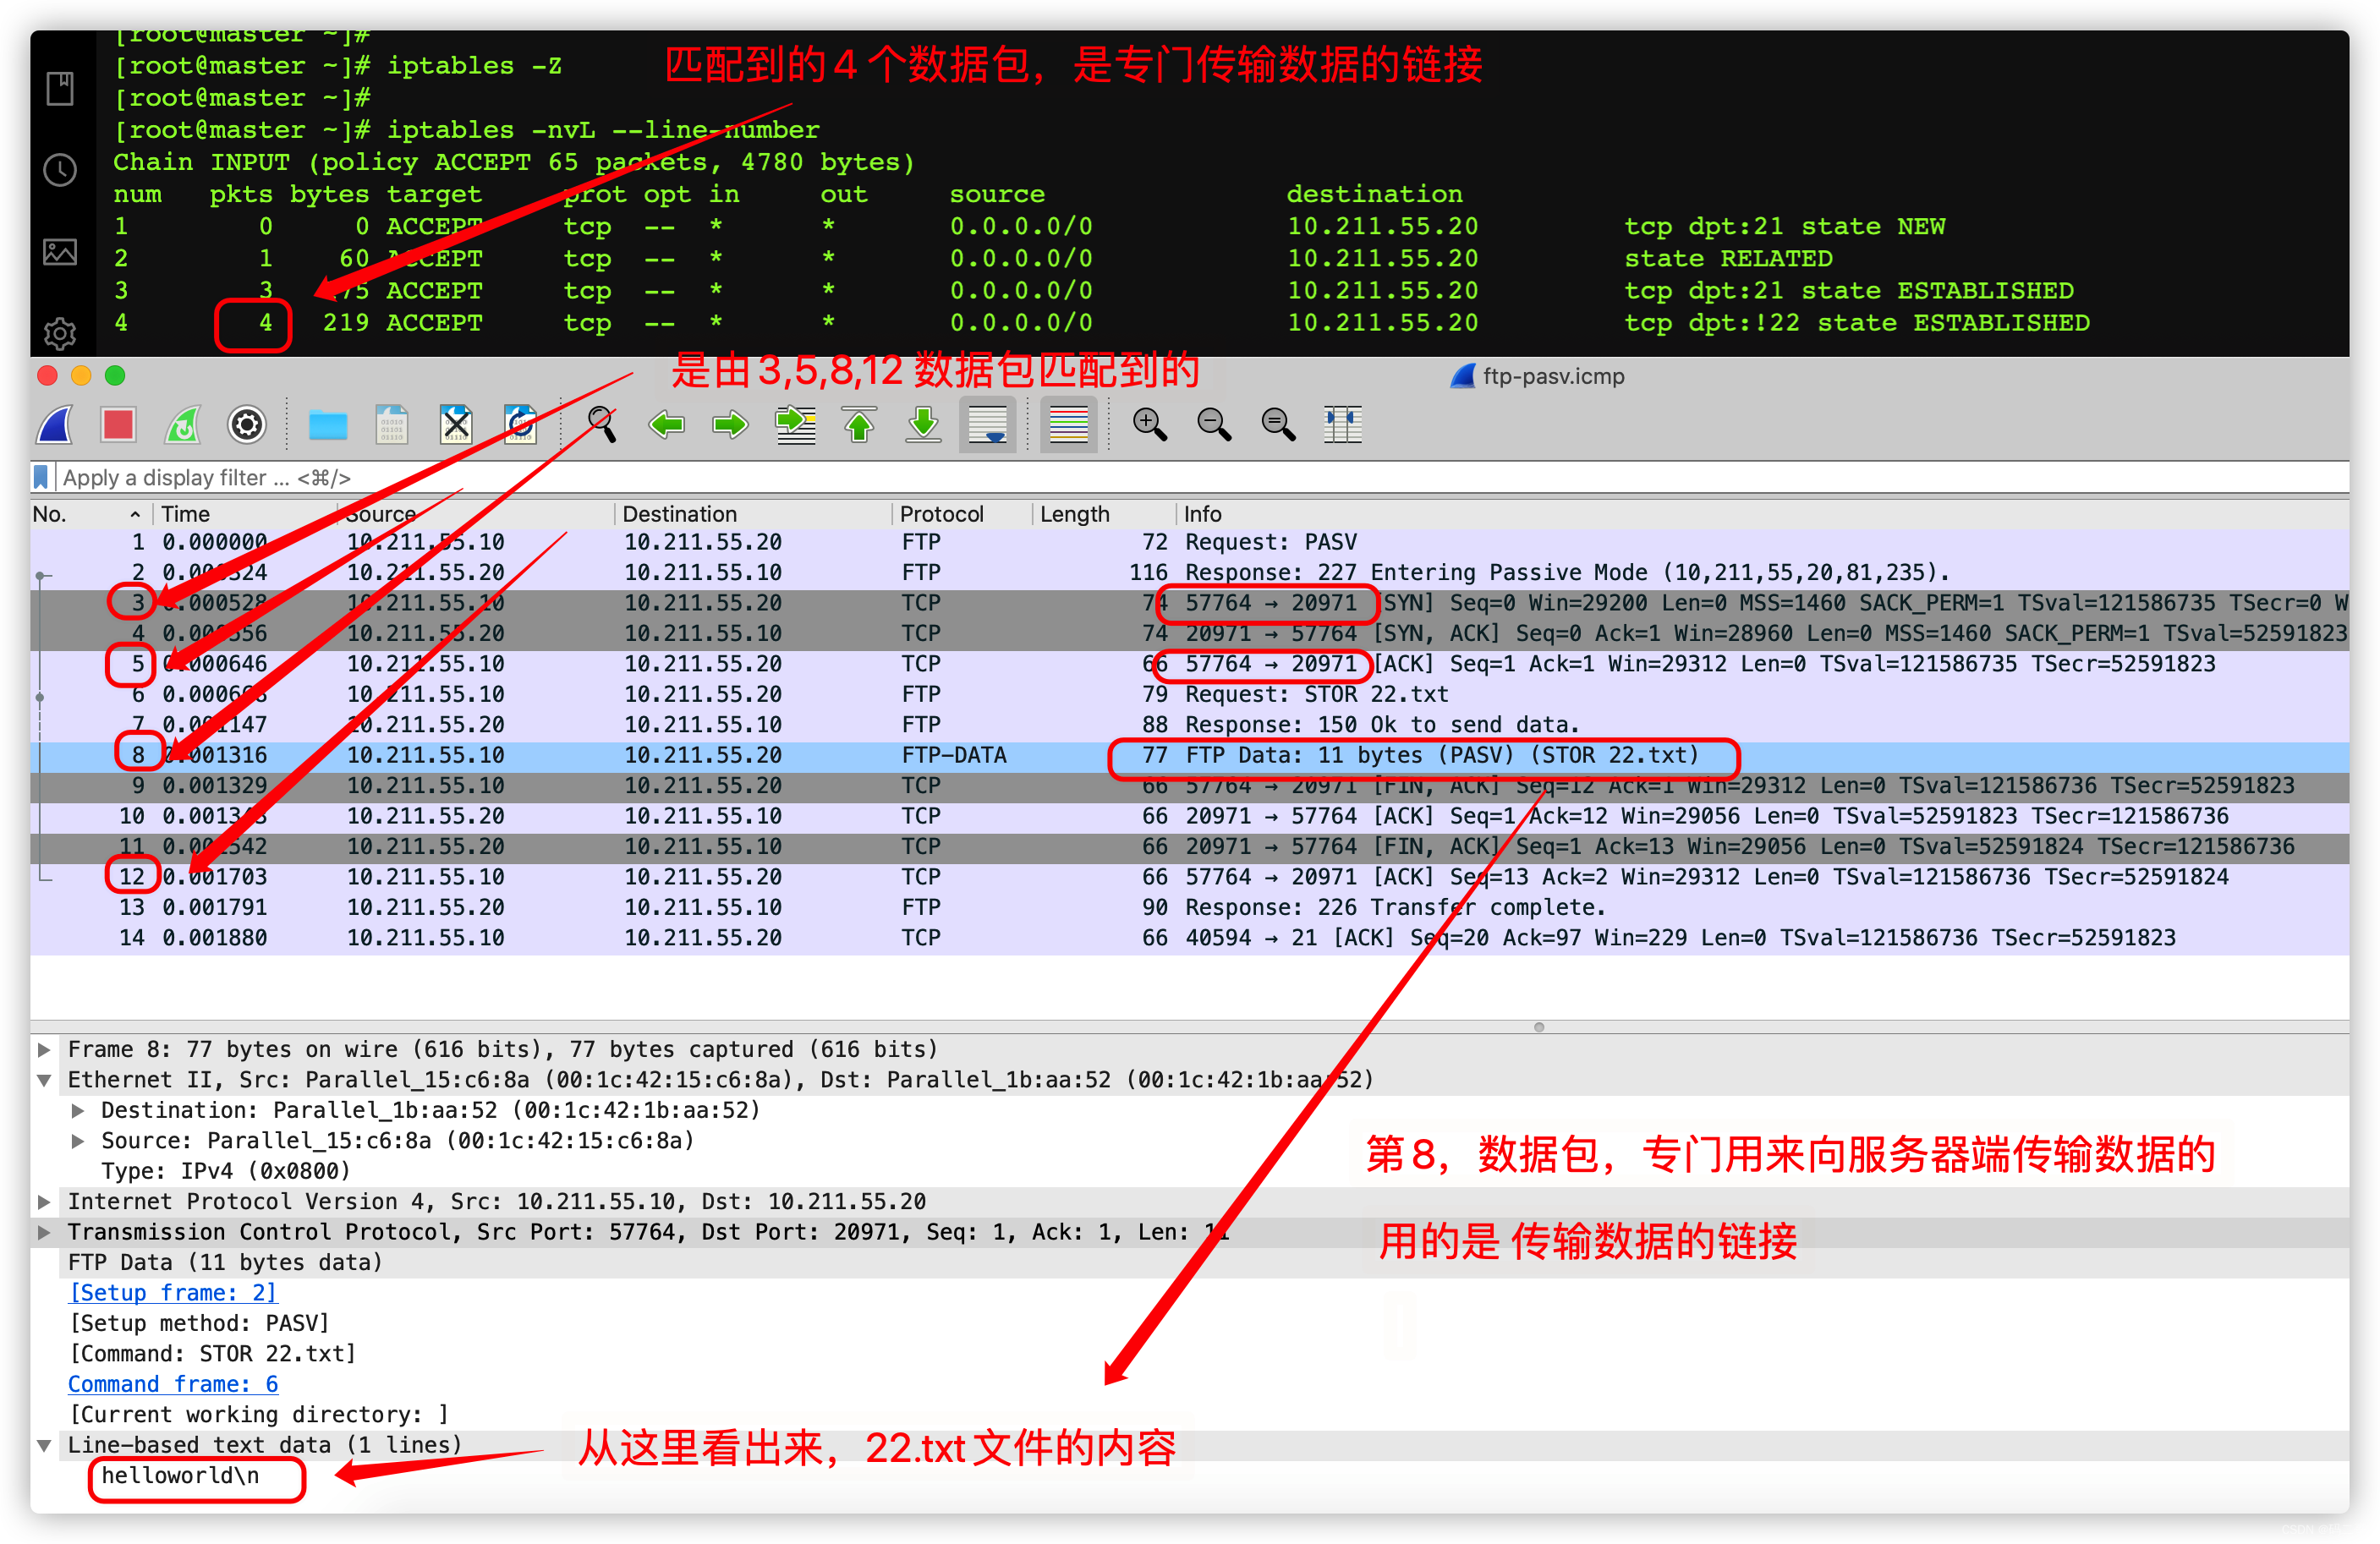Sort by the Protocol column header
Viewport: 2380px width, 1544px height.
click(962, 514)
